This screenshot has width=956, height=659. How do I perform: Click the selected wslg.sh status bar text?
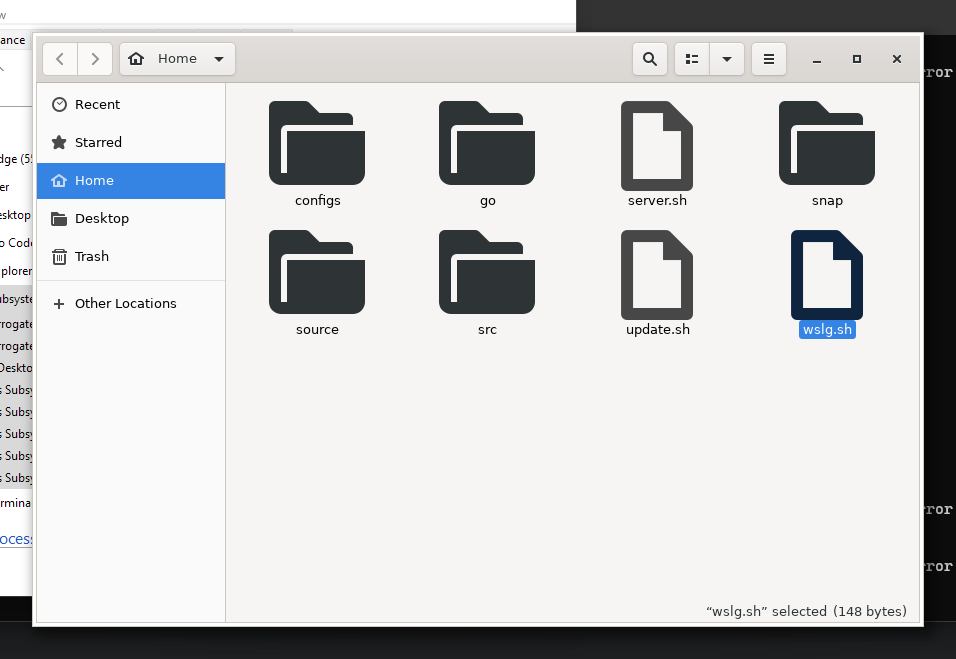tap(806, 611)
